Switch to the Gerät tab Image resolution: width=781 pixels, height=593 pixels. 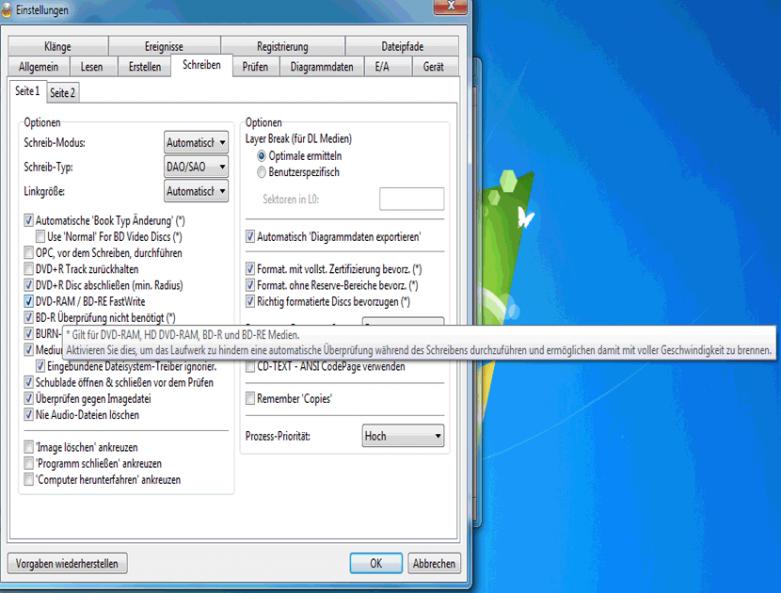coord(433,67)
